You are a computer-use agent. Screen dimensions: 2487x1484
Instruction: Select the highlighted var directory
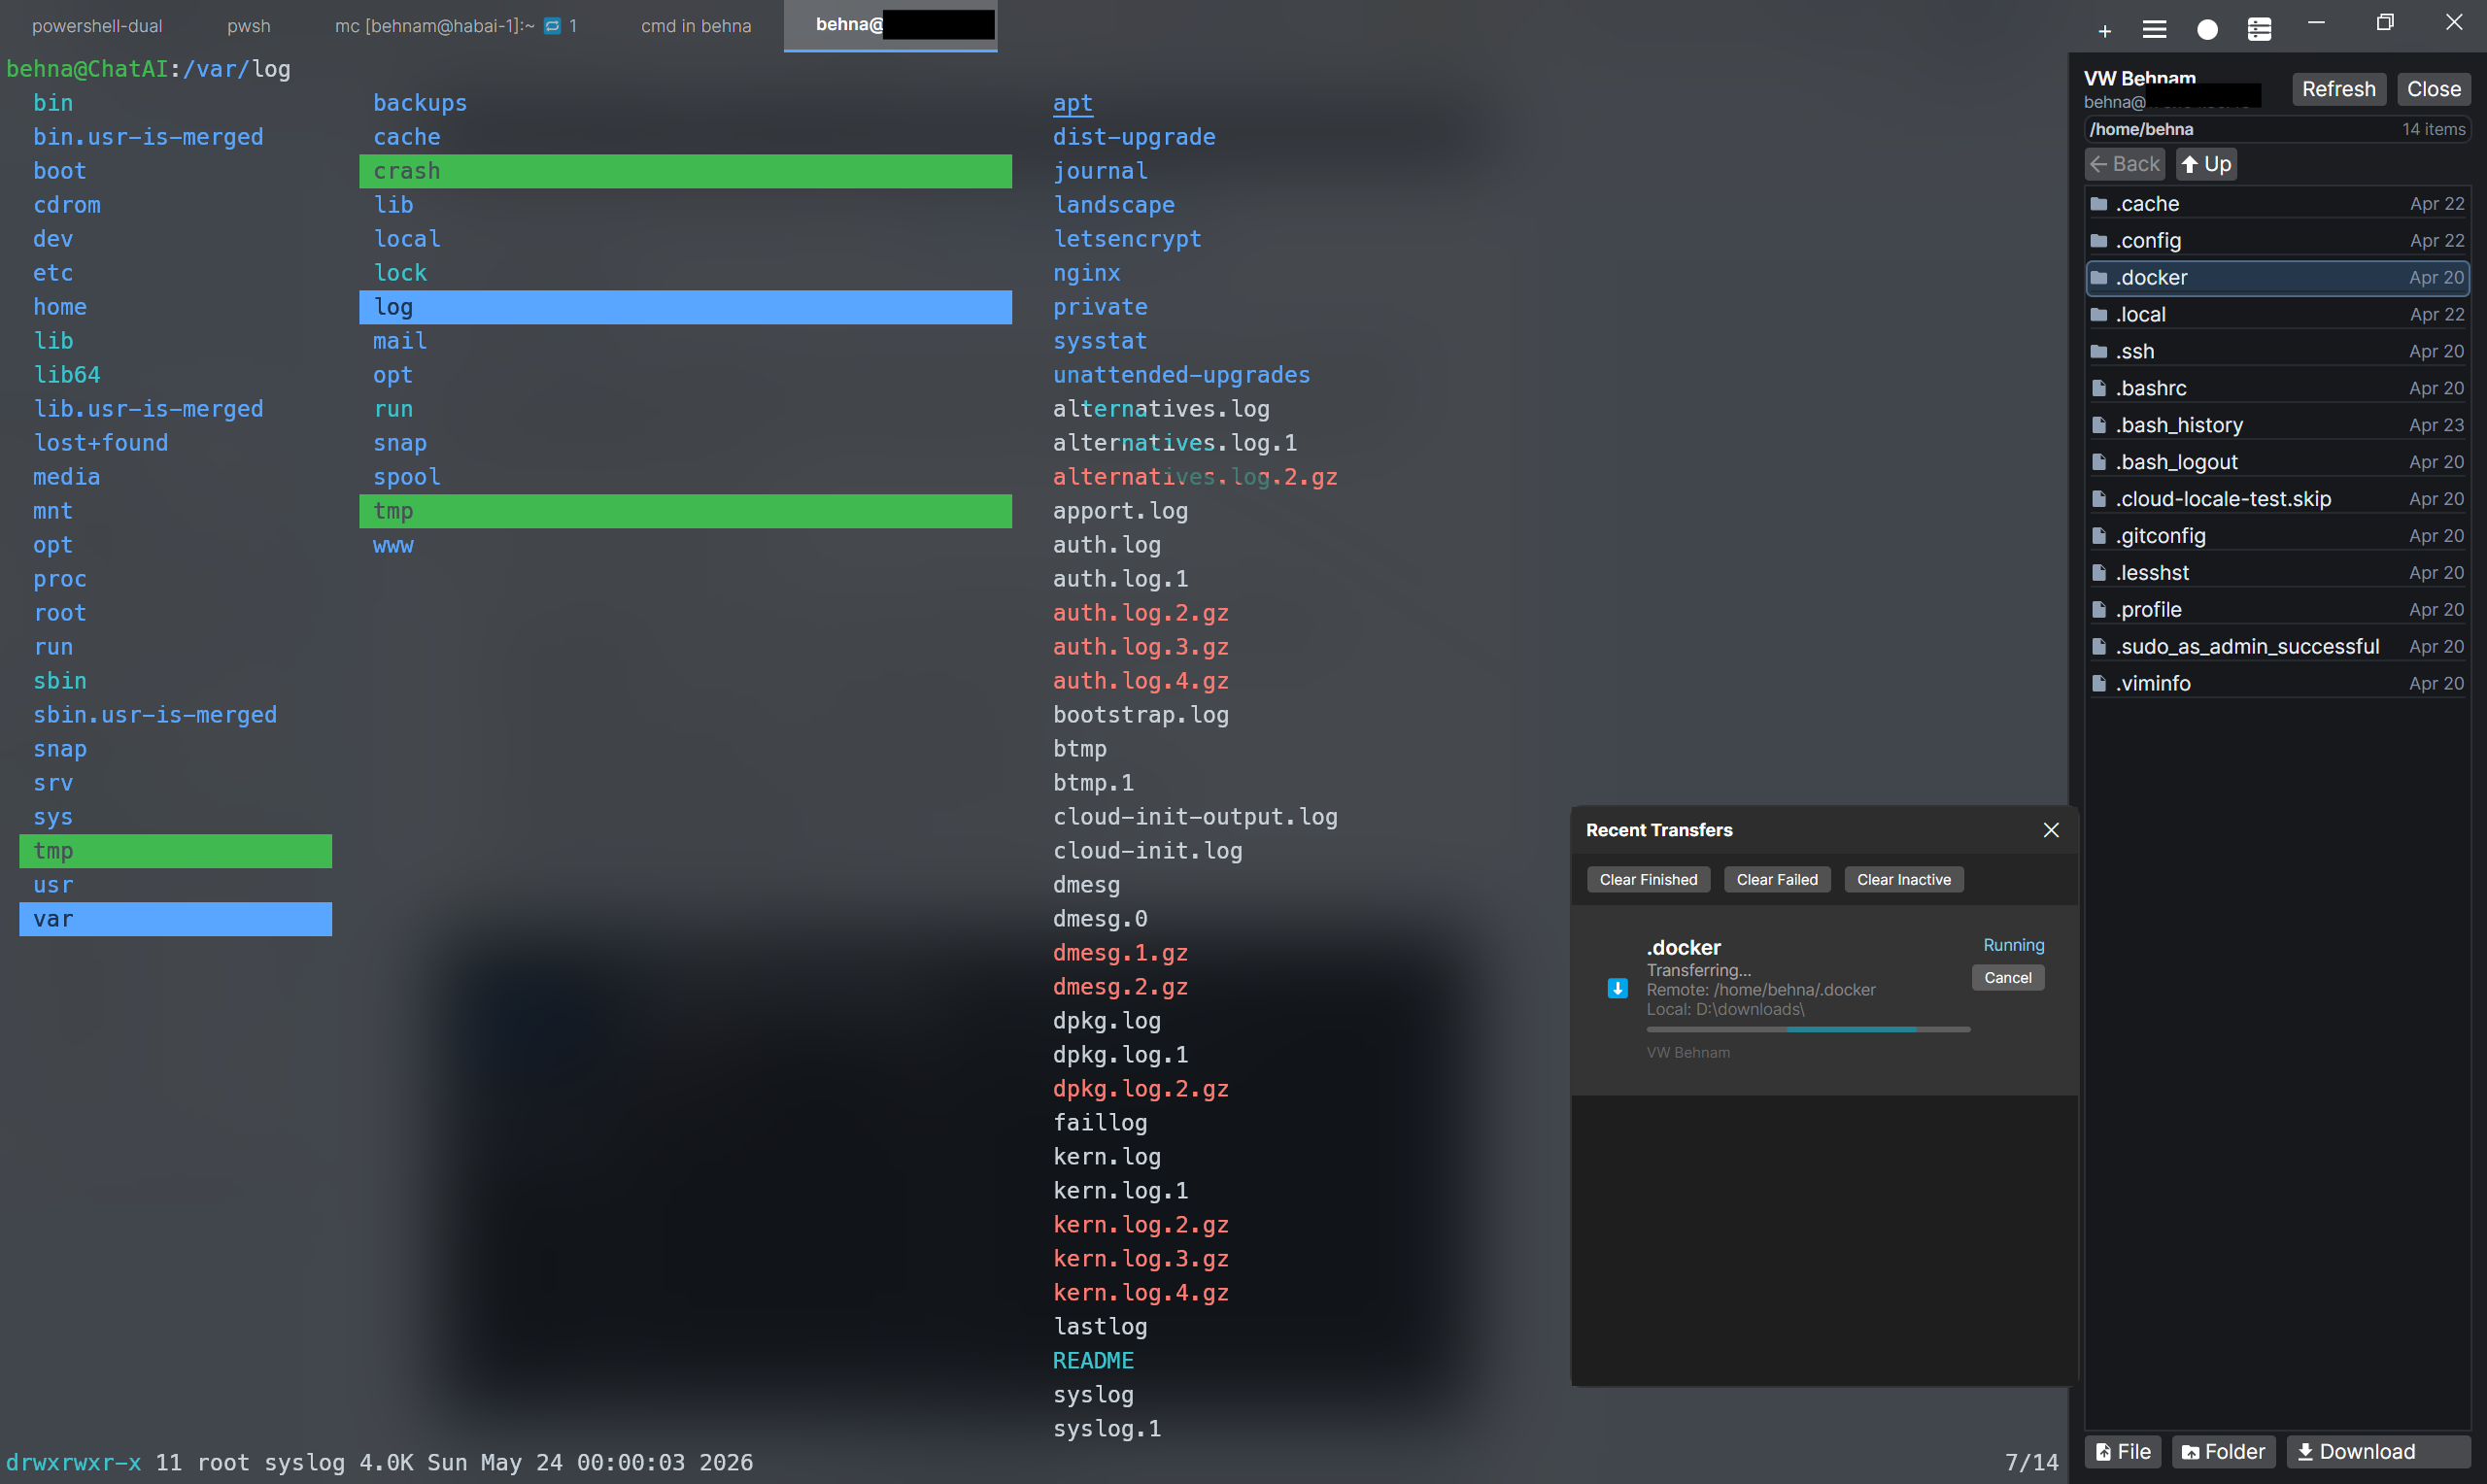pyautogui.click(x=175, y=920)
